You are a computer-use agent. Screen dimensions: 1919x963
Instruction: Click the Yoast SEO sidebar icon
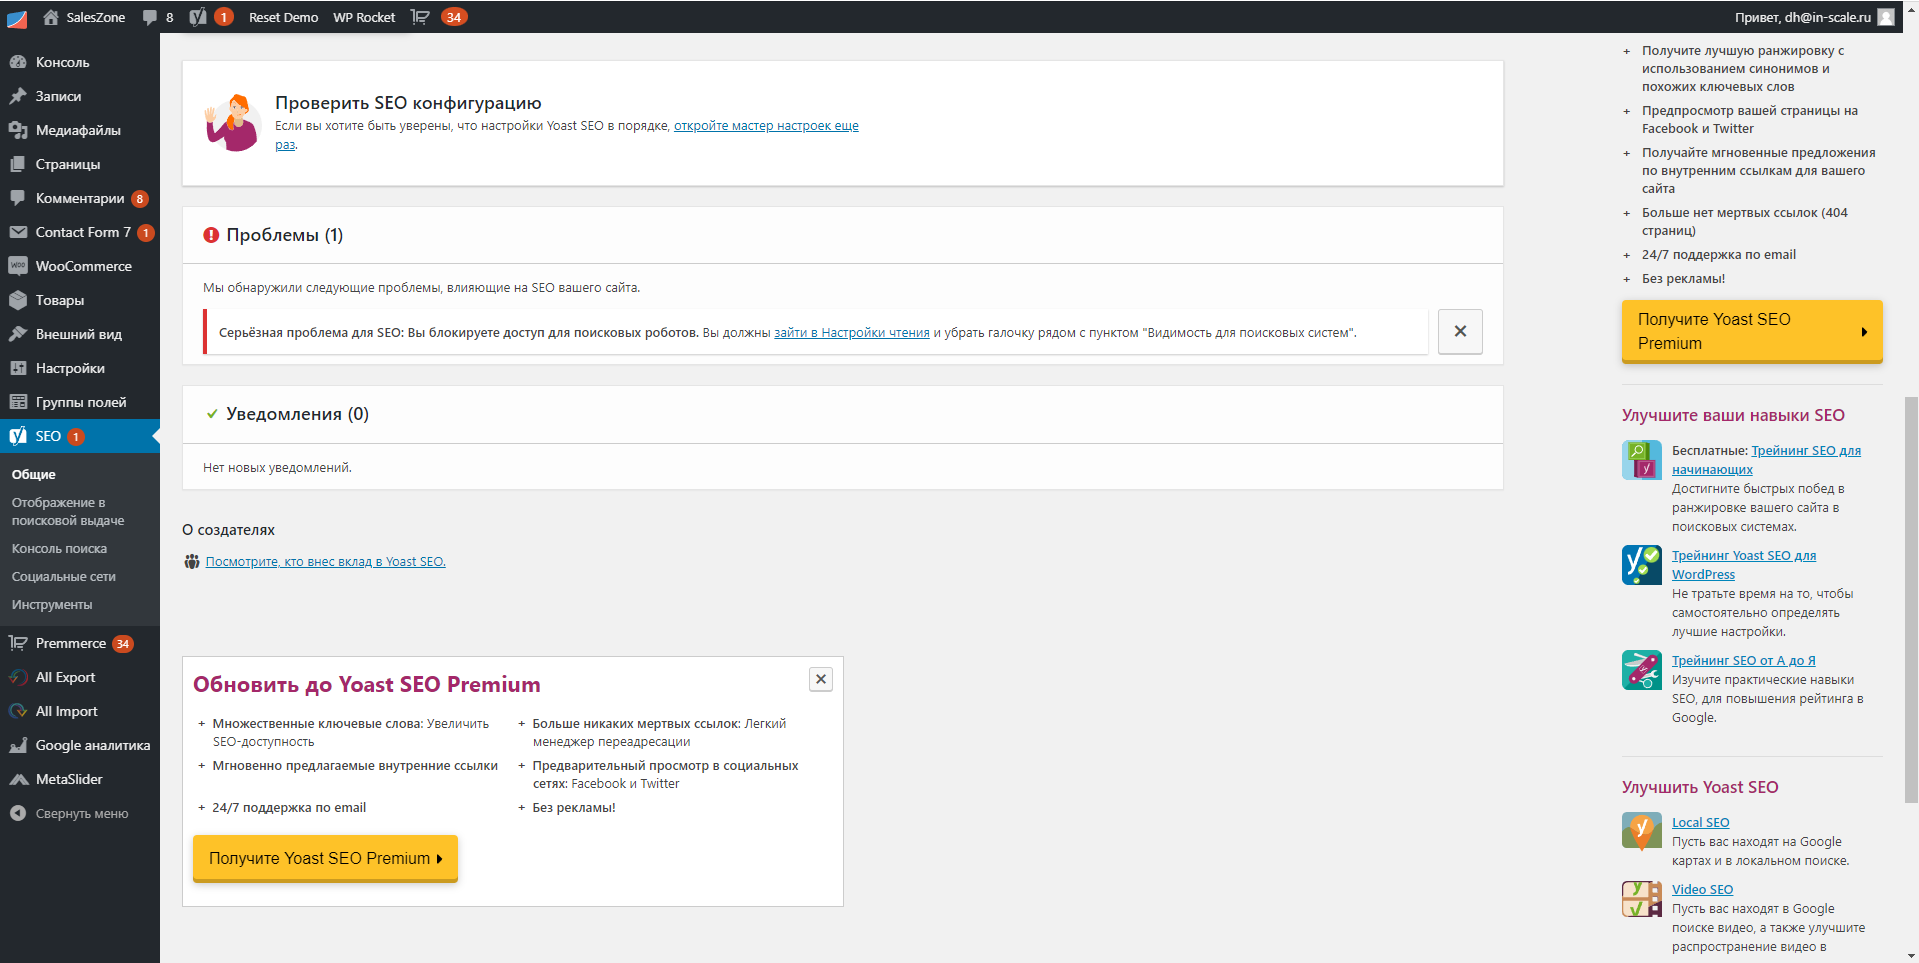tap(18, 436)
